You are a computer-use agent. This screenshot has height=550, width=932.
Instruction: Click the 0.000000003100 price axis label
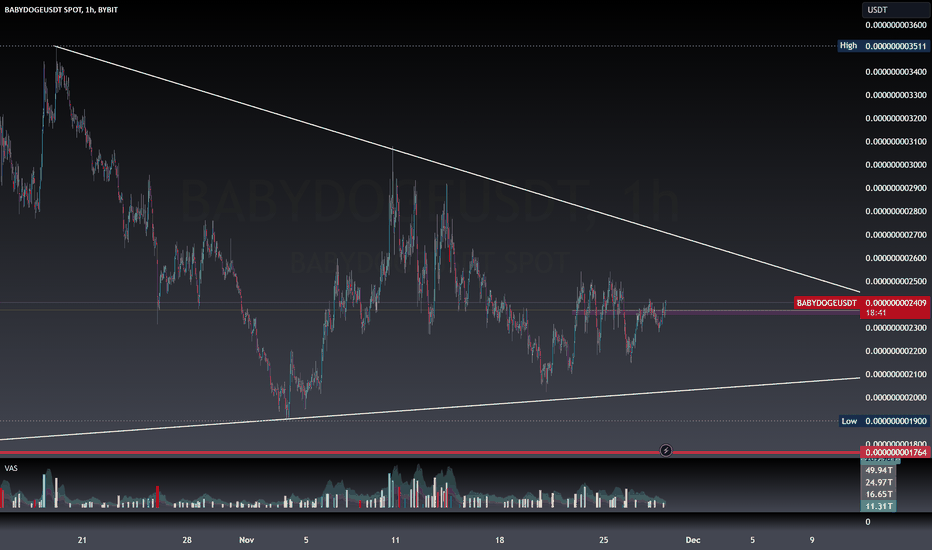896,142
